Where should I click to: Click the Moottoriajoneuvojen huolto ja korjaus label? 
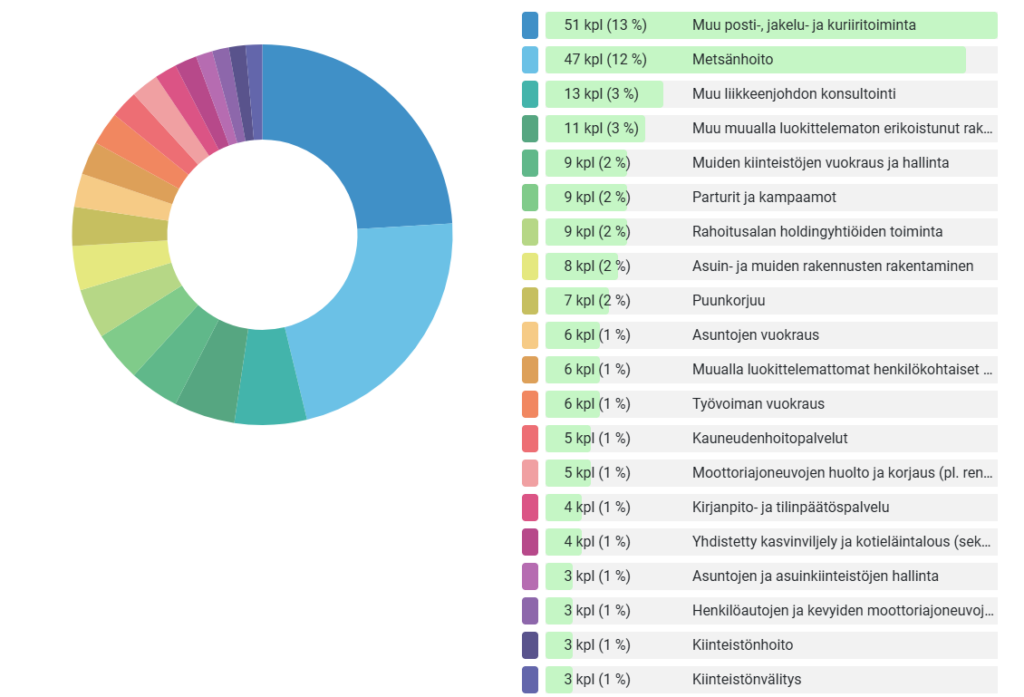pyautogui.click(x=840, y=473)
